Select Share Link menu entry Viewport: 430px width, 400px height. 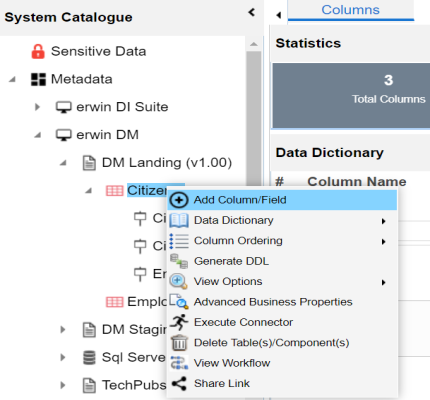tap(282, 383)
